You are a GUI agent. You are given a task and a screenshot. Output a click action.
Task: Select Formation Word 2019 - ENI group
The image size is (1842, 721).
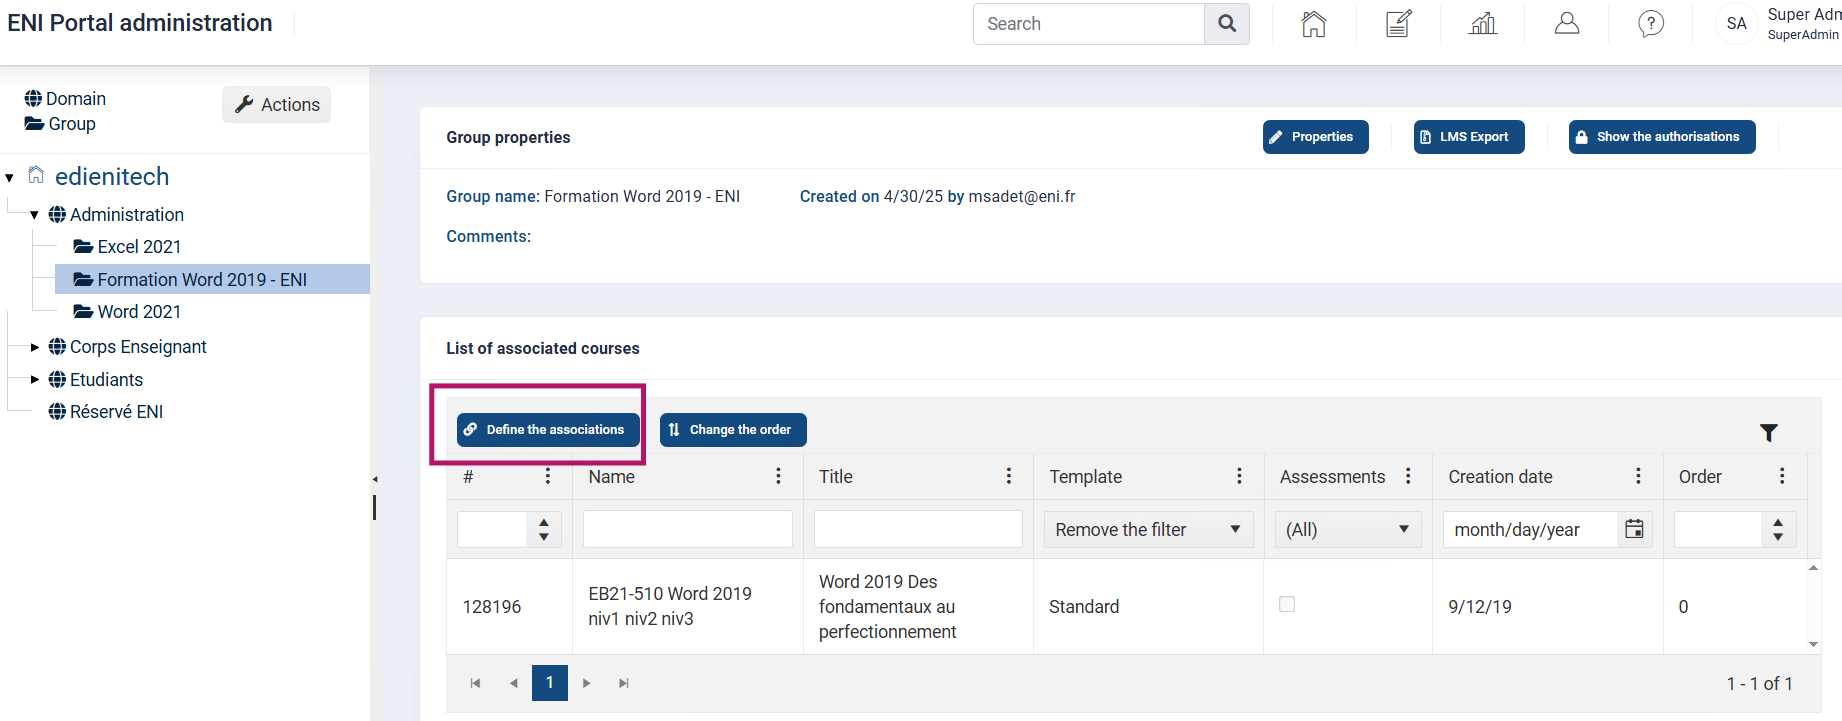pos(202,279)
